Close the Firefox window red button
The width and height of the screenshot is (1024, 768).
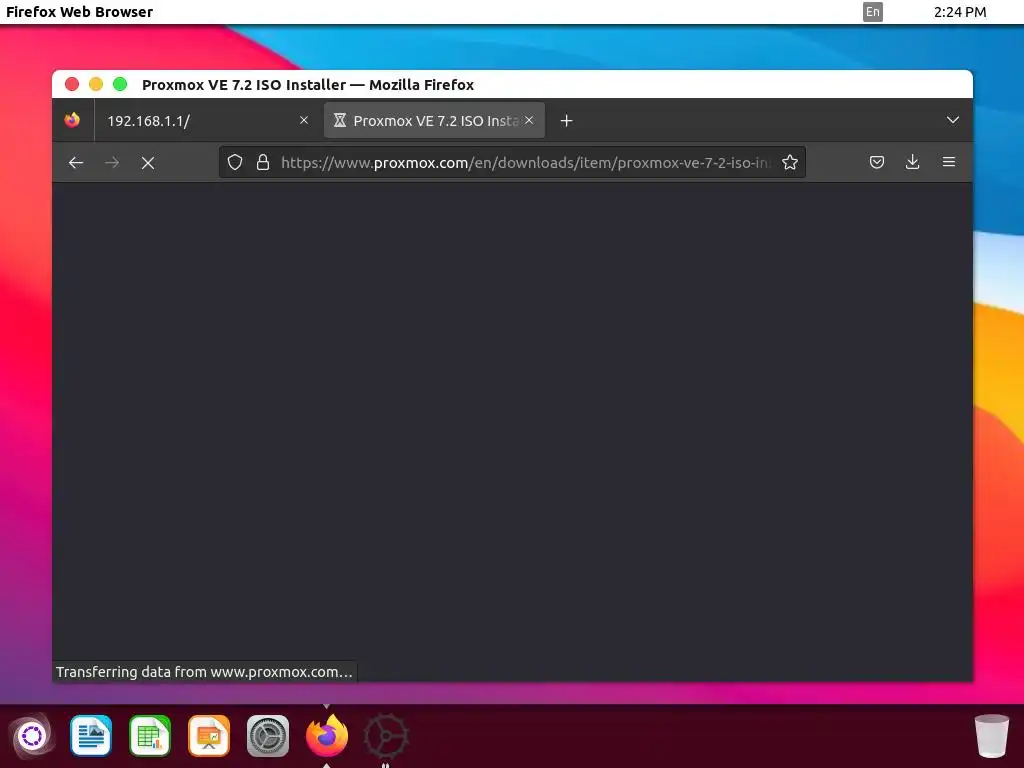point(72,84)
